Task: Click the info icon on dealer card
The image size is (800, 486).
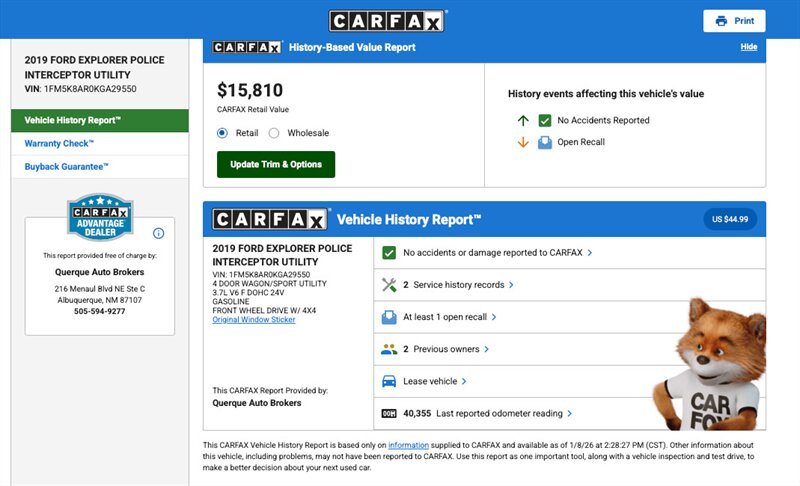Action: pos(158,234)
